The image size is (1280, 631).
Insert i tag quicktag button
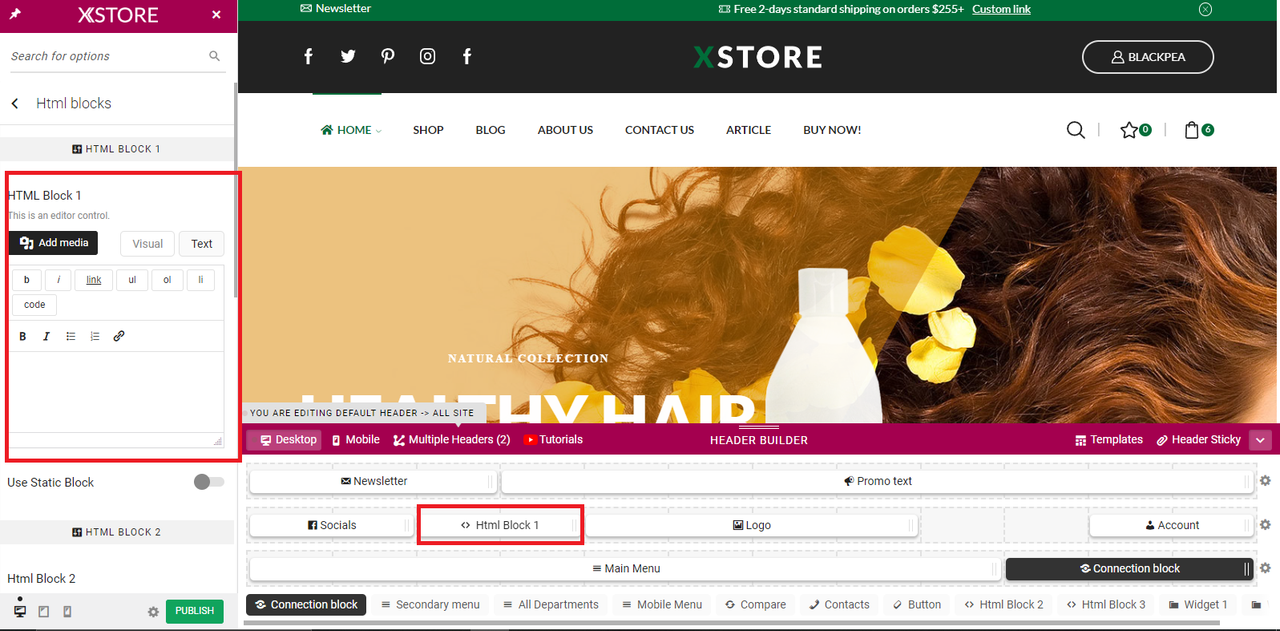pyautogui.click(x=57, y=280)
